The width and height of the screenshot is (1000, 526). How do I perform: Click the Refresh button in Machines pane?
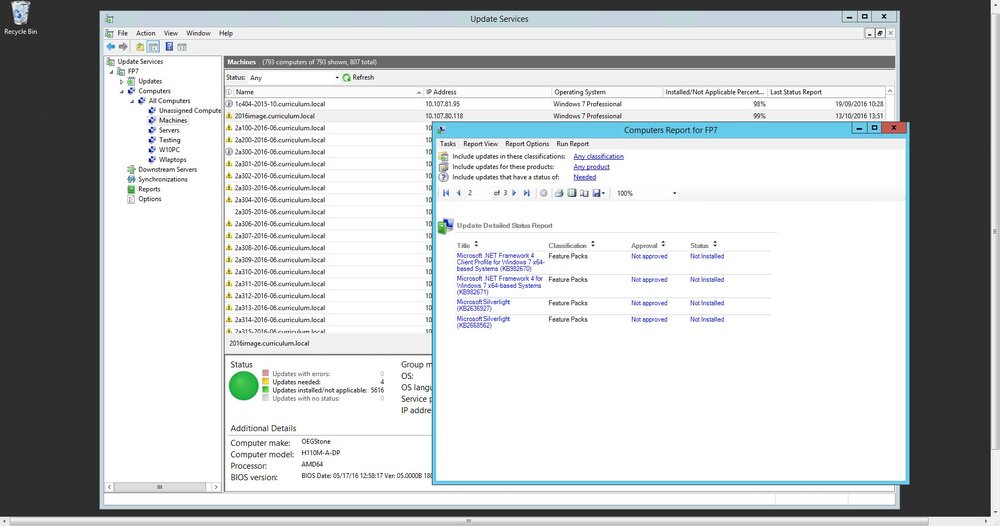[358, 78]
